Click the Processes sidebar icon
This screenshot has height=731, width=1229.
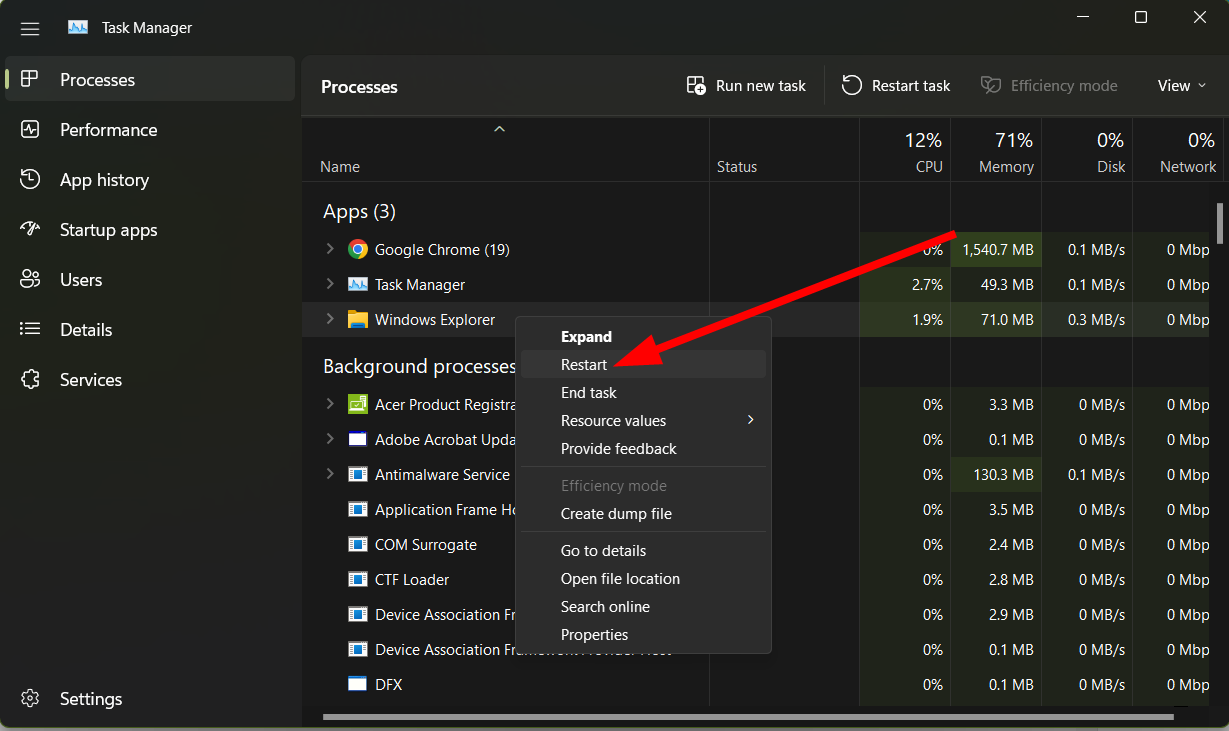30,79
